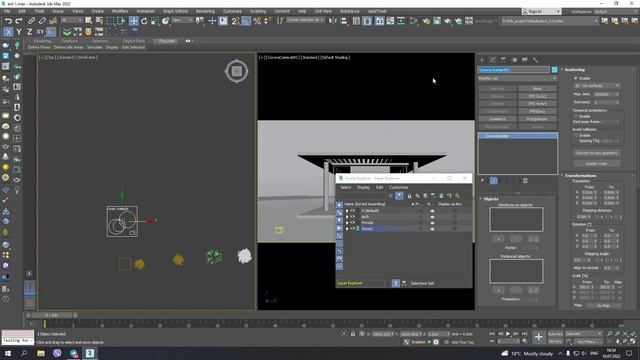Toggle the Angle Snap icon

247,21
